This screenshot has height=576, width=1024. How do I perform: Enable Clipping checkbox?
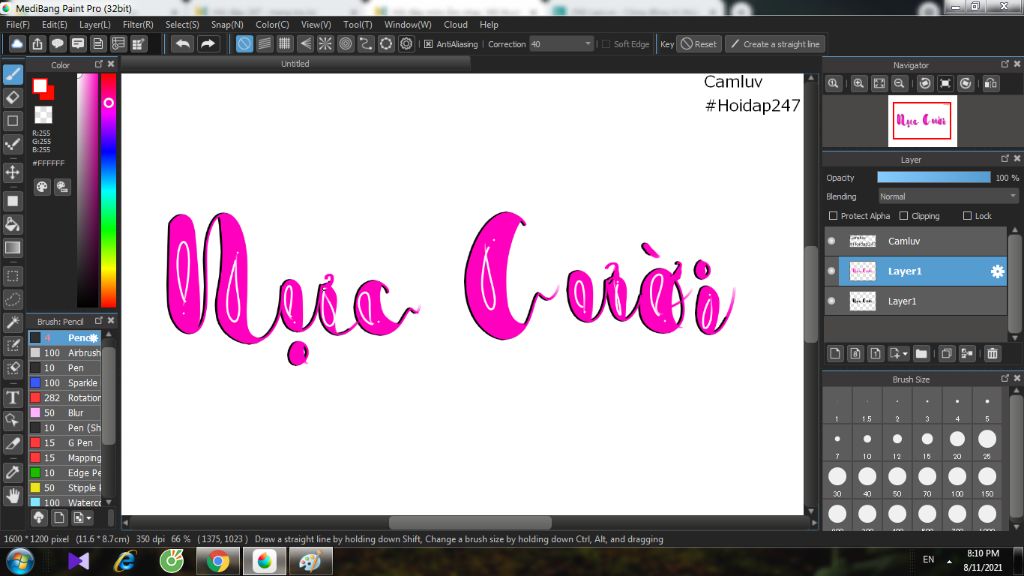(x=904, y=216)
